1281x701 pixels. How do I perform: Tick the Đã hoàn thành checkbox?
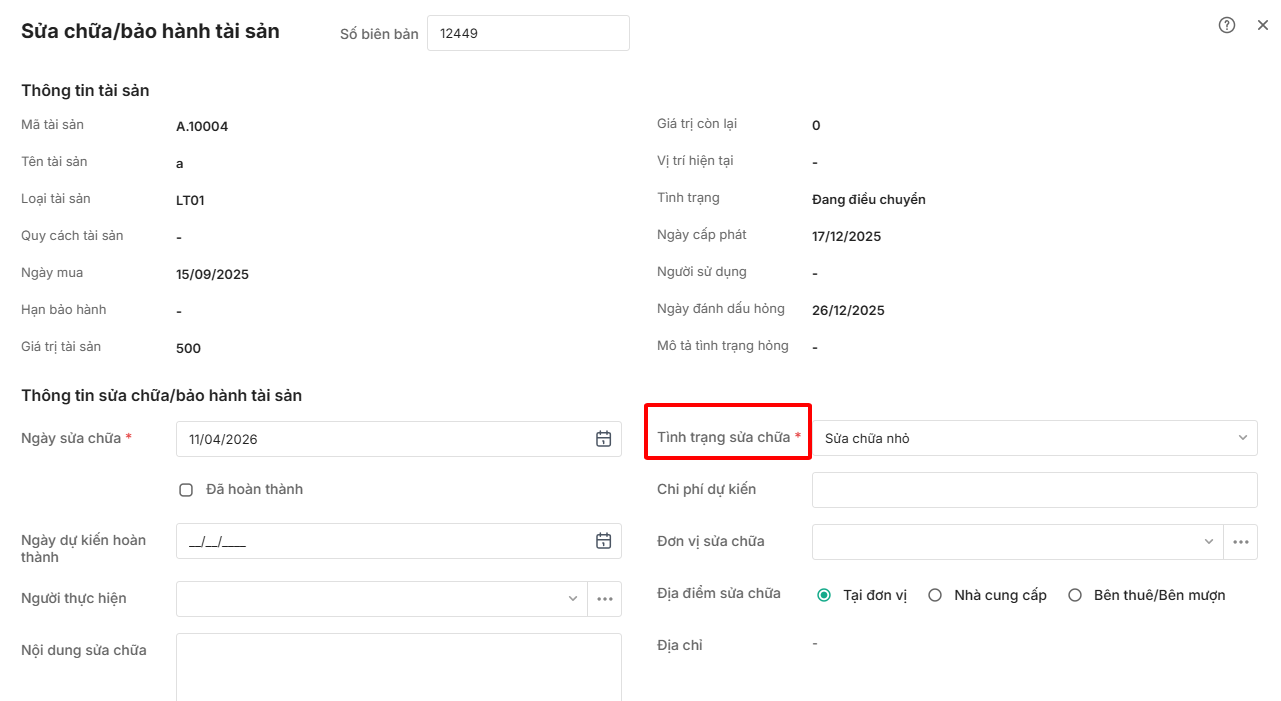pyautogui.click(x=186, y=490)
